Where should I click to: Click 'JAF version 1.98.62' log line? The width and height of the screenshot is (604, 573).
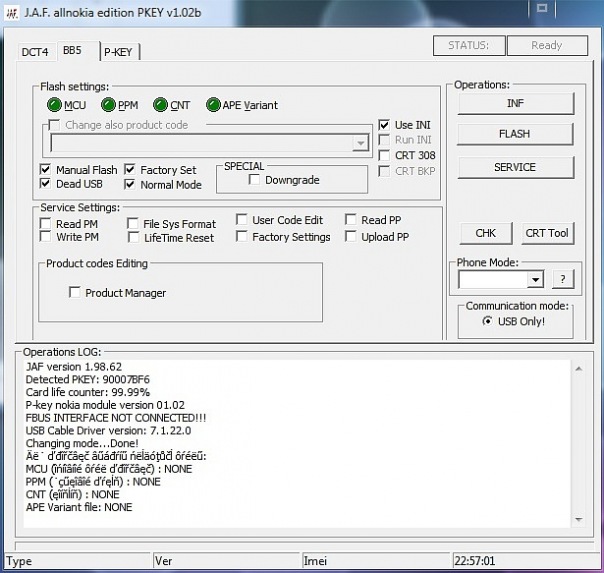[74, 367]
